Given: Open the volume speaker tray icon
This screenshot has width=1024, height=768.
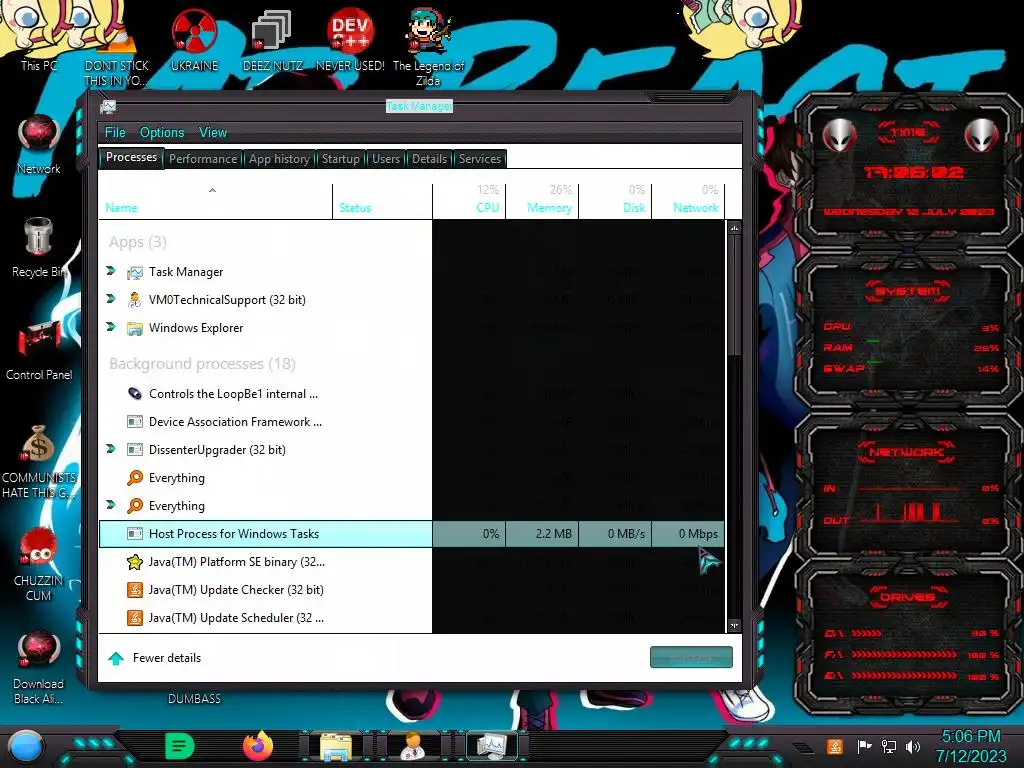Looking at the screenshot, I should 913,746.
